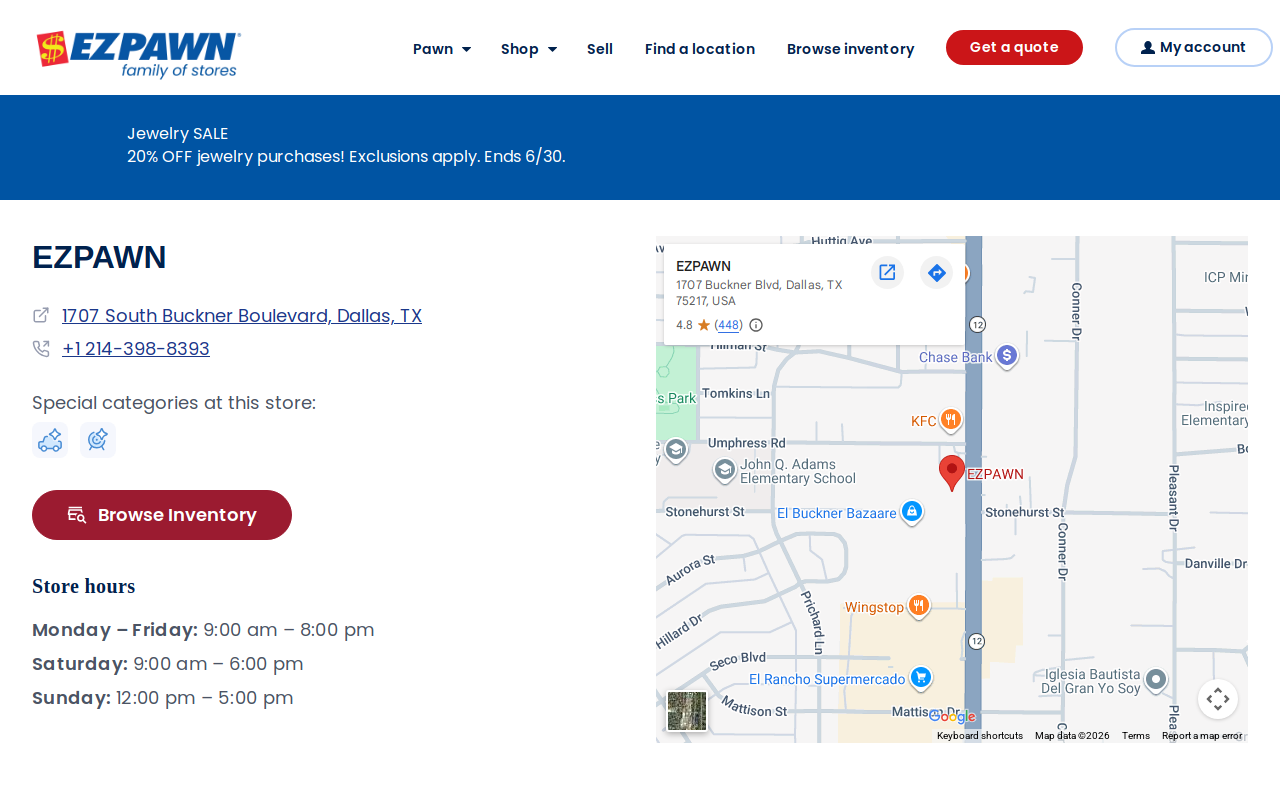1280x800 pixels.
Task: Click the EZPAWN family of stores logo
Action: pyautogui.click(x=139, y=54)
